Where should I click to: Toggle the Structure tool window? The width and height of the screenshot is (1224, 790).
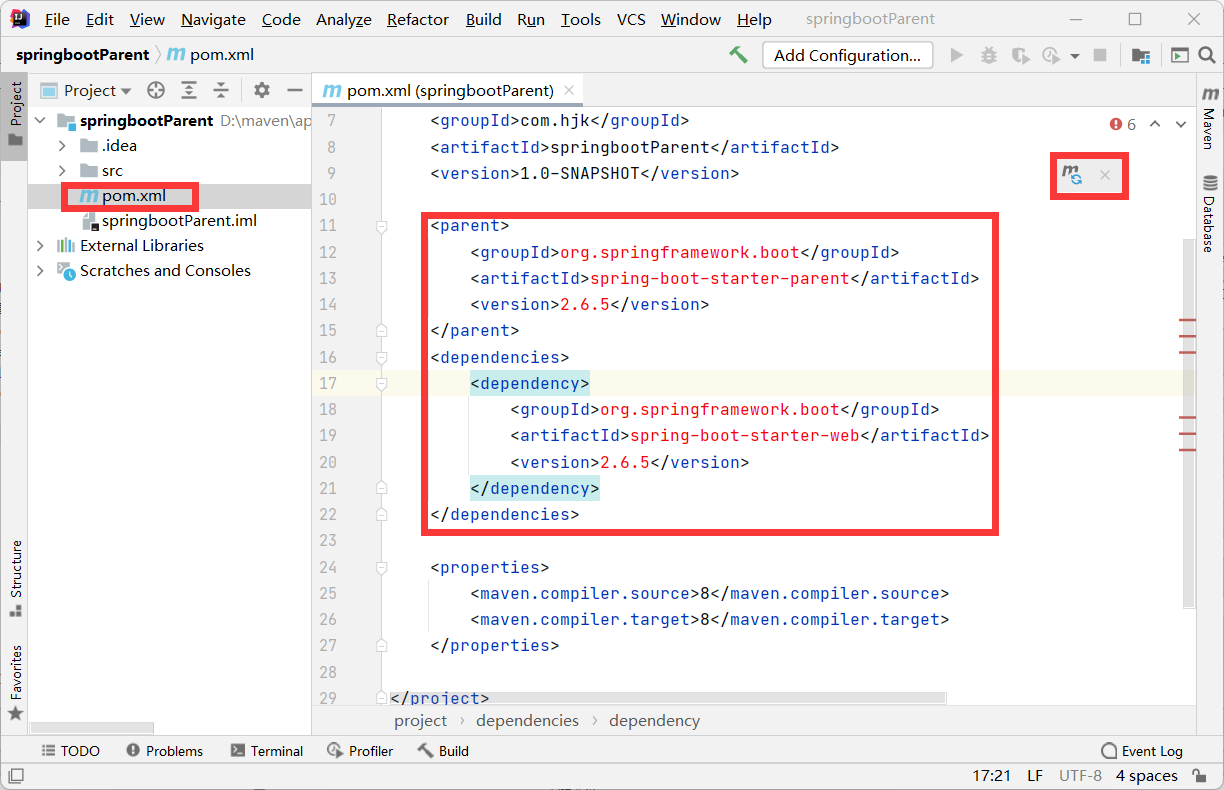point(15,578)
